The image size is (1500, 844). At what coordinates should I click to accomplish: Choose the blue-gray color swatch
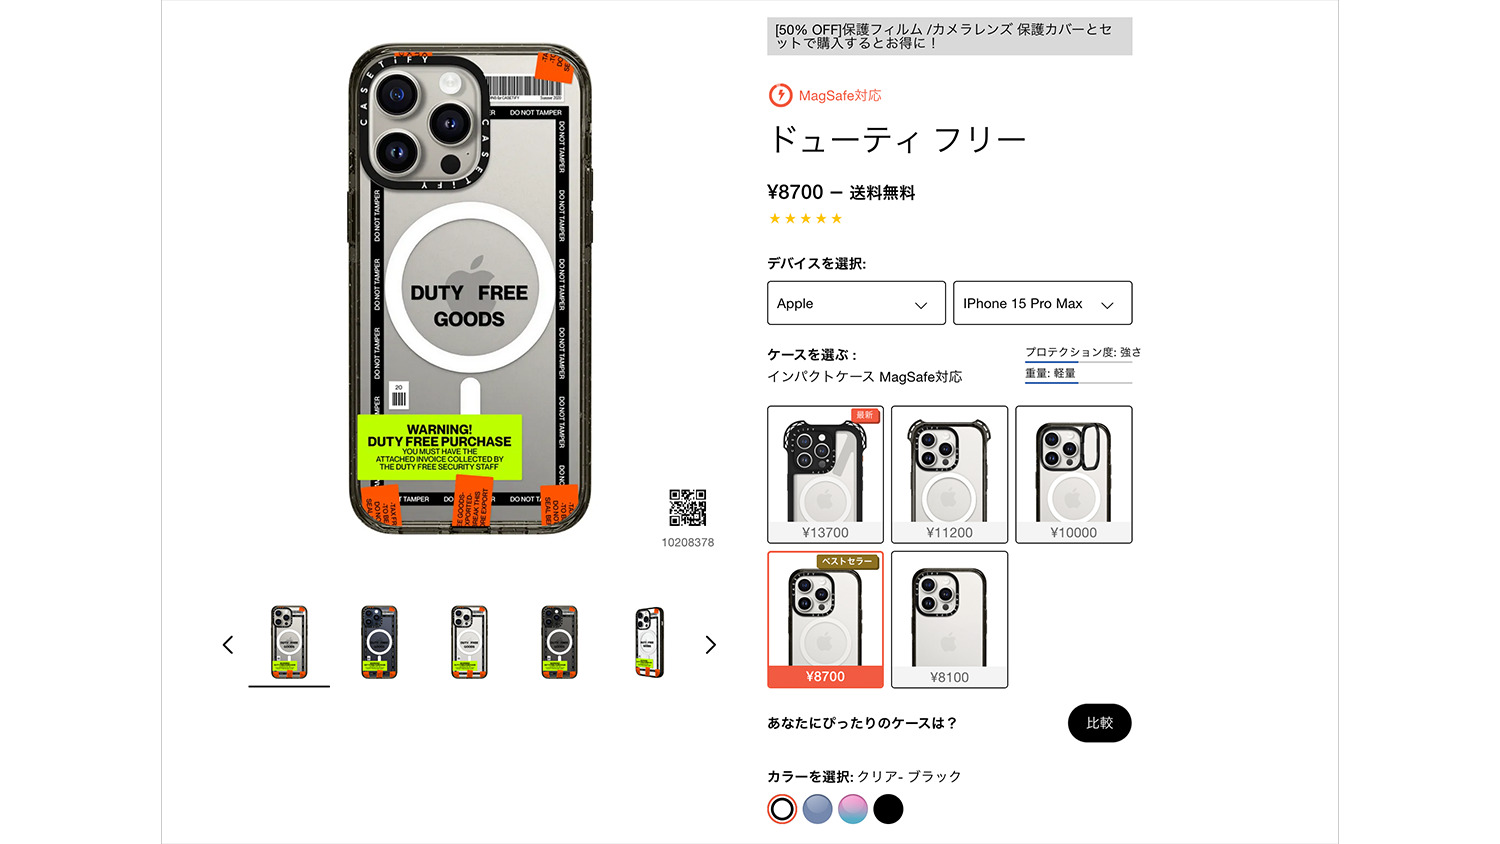(817, 809)
